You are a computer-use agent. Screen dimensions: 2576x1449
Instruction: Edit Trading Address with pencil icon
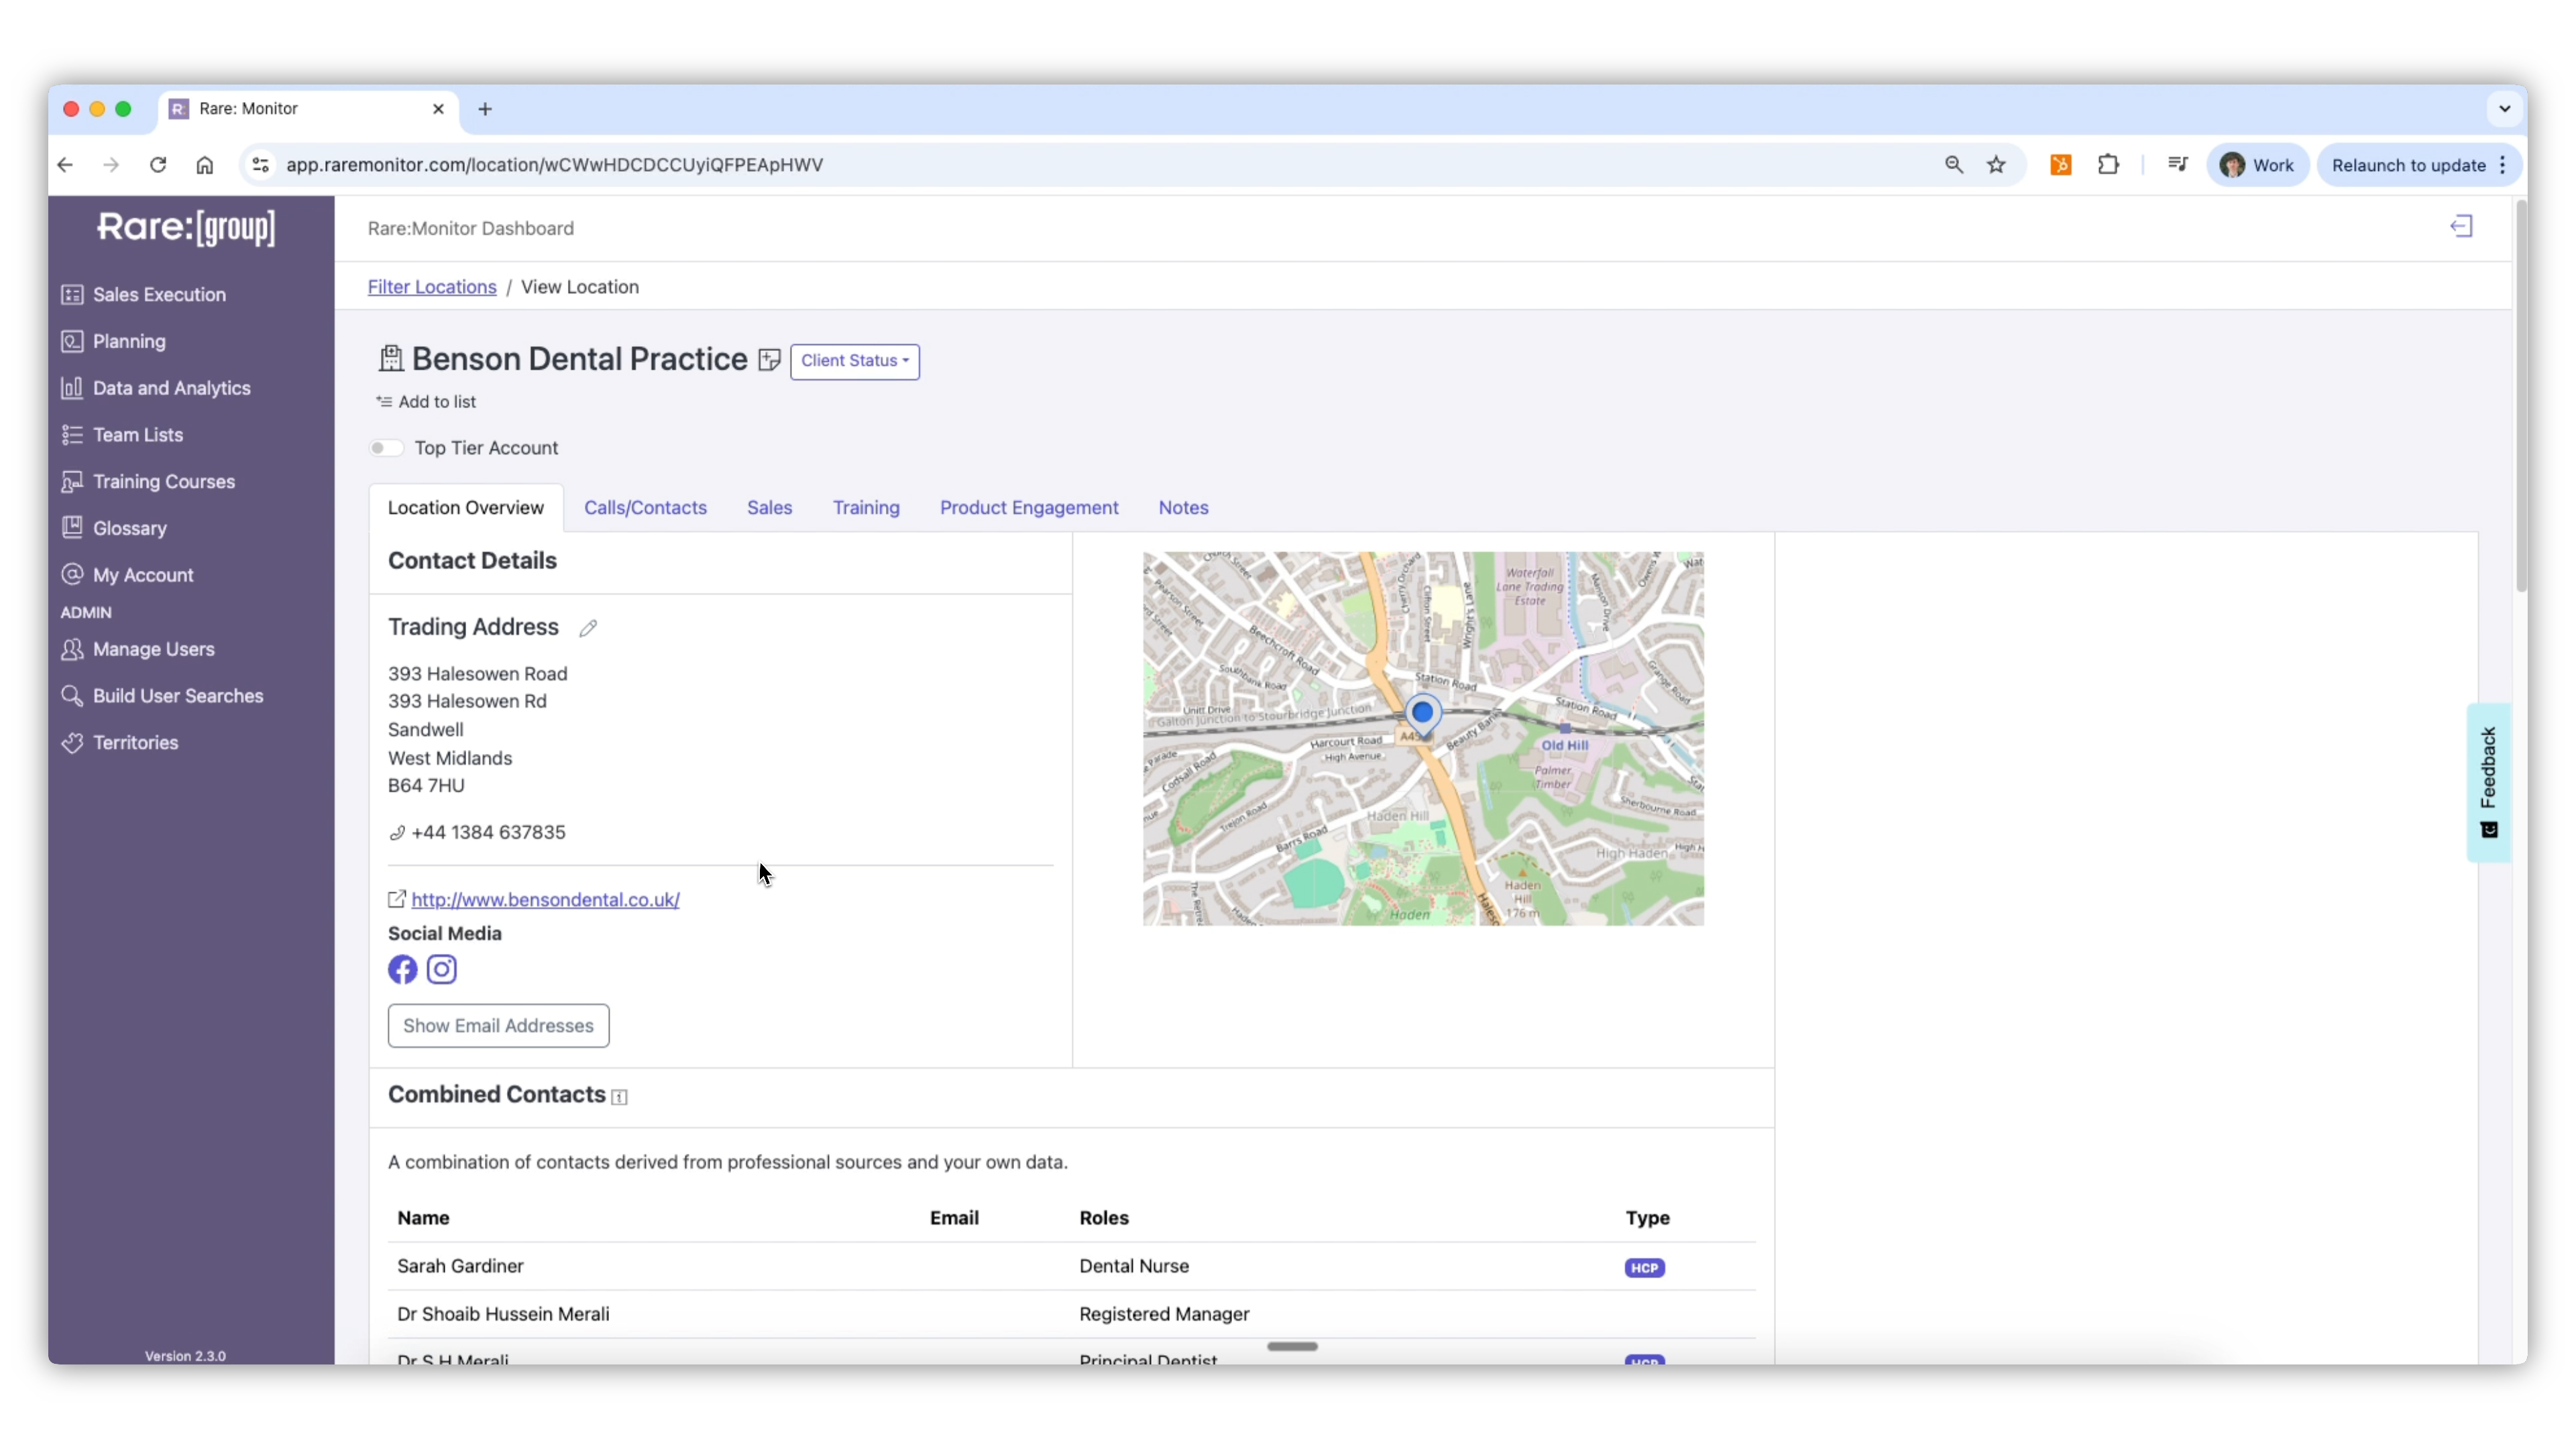(x=588, y=628)
